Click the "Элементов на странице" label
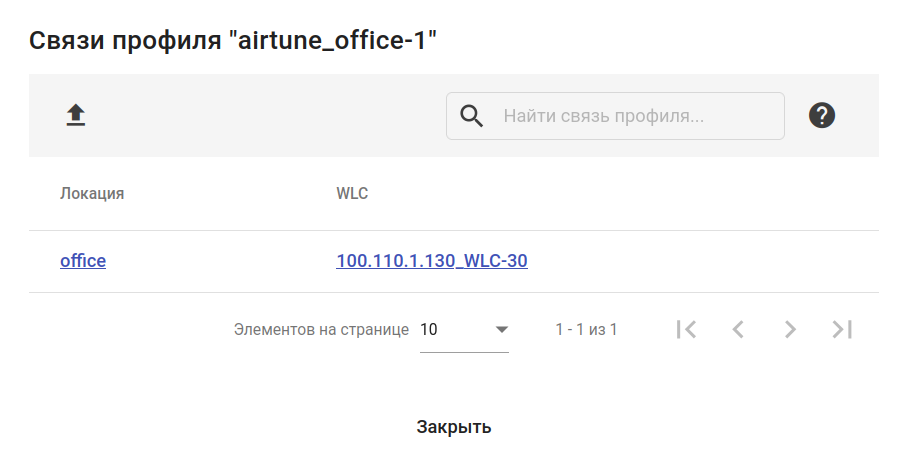This screenshot has width=908, height=458. (x=321, y=329)
